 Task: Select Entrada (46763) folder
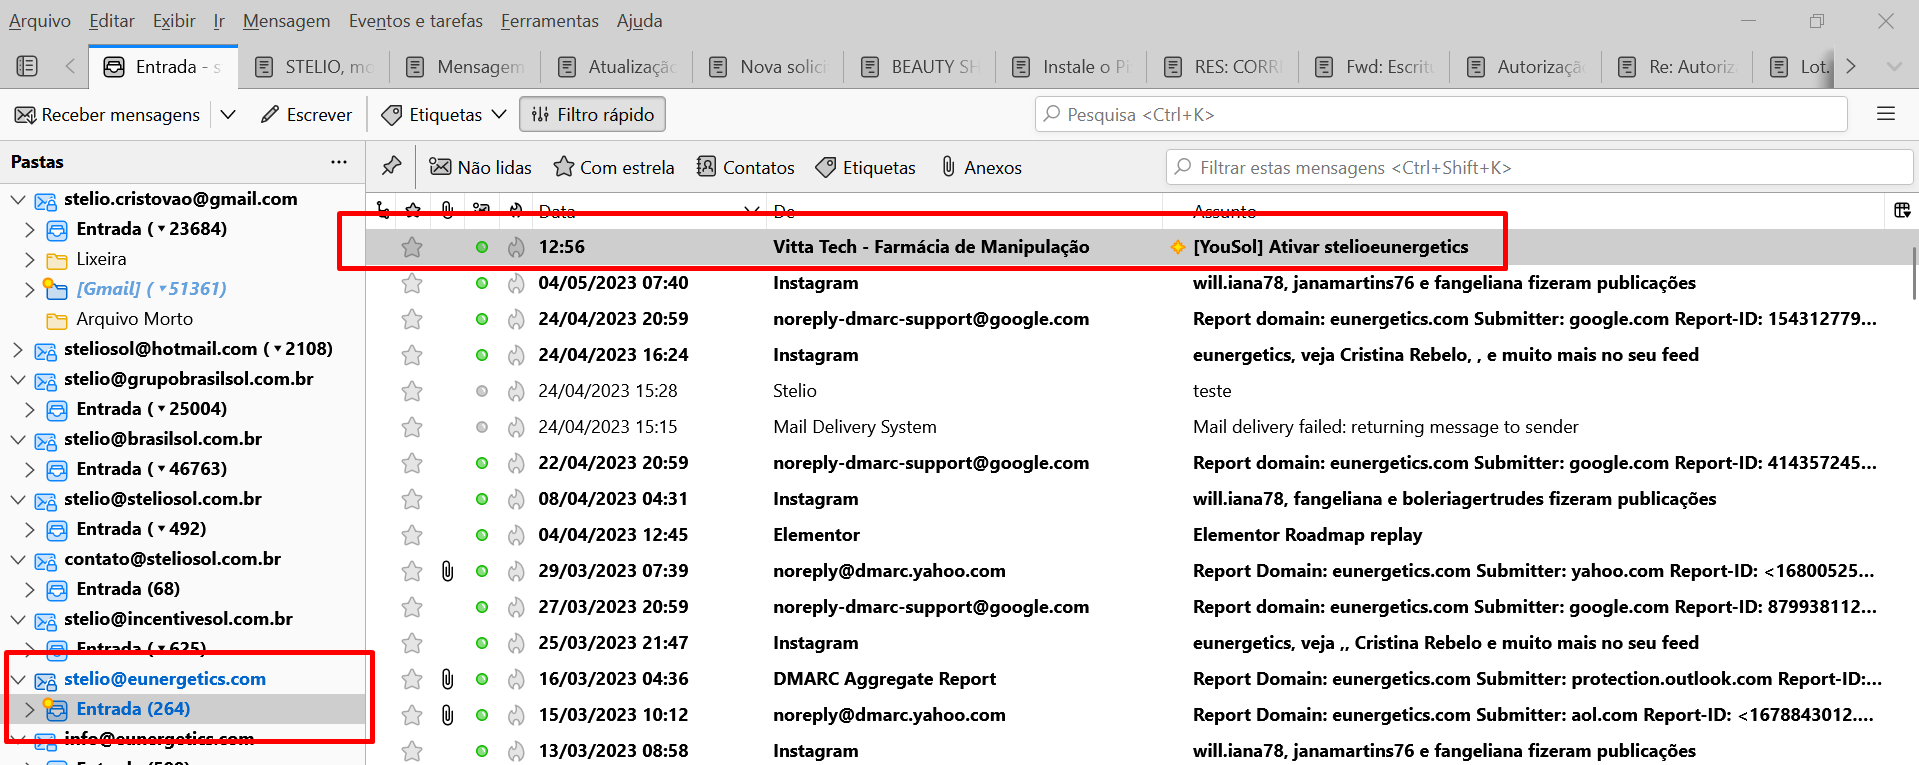point(151,469)
